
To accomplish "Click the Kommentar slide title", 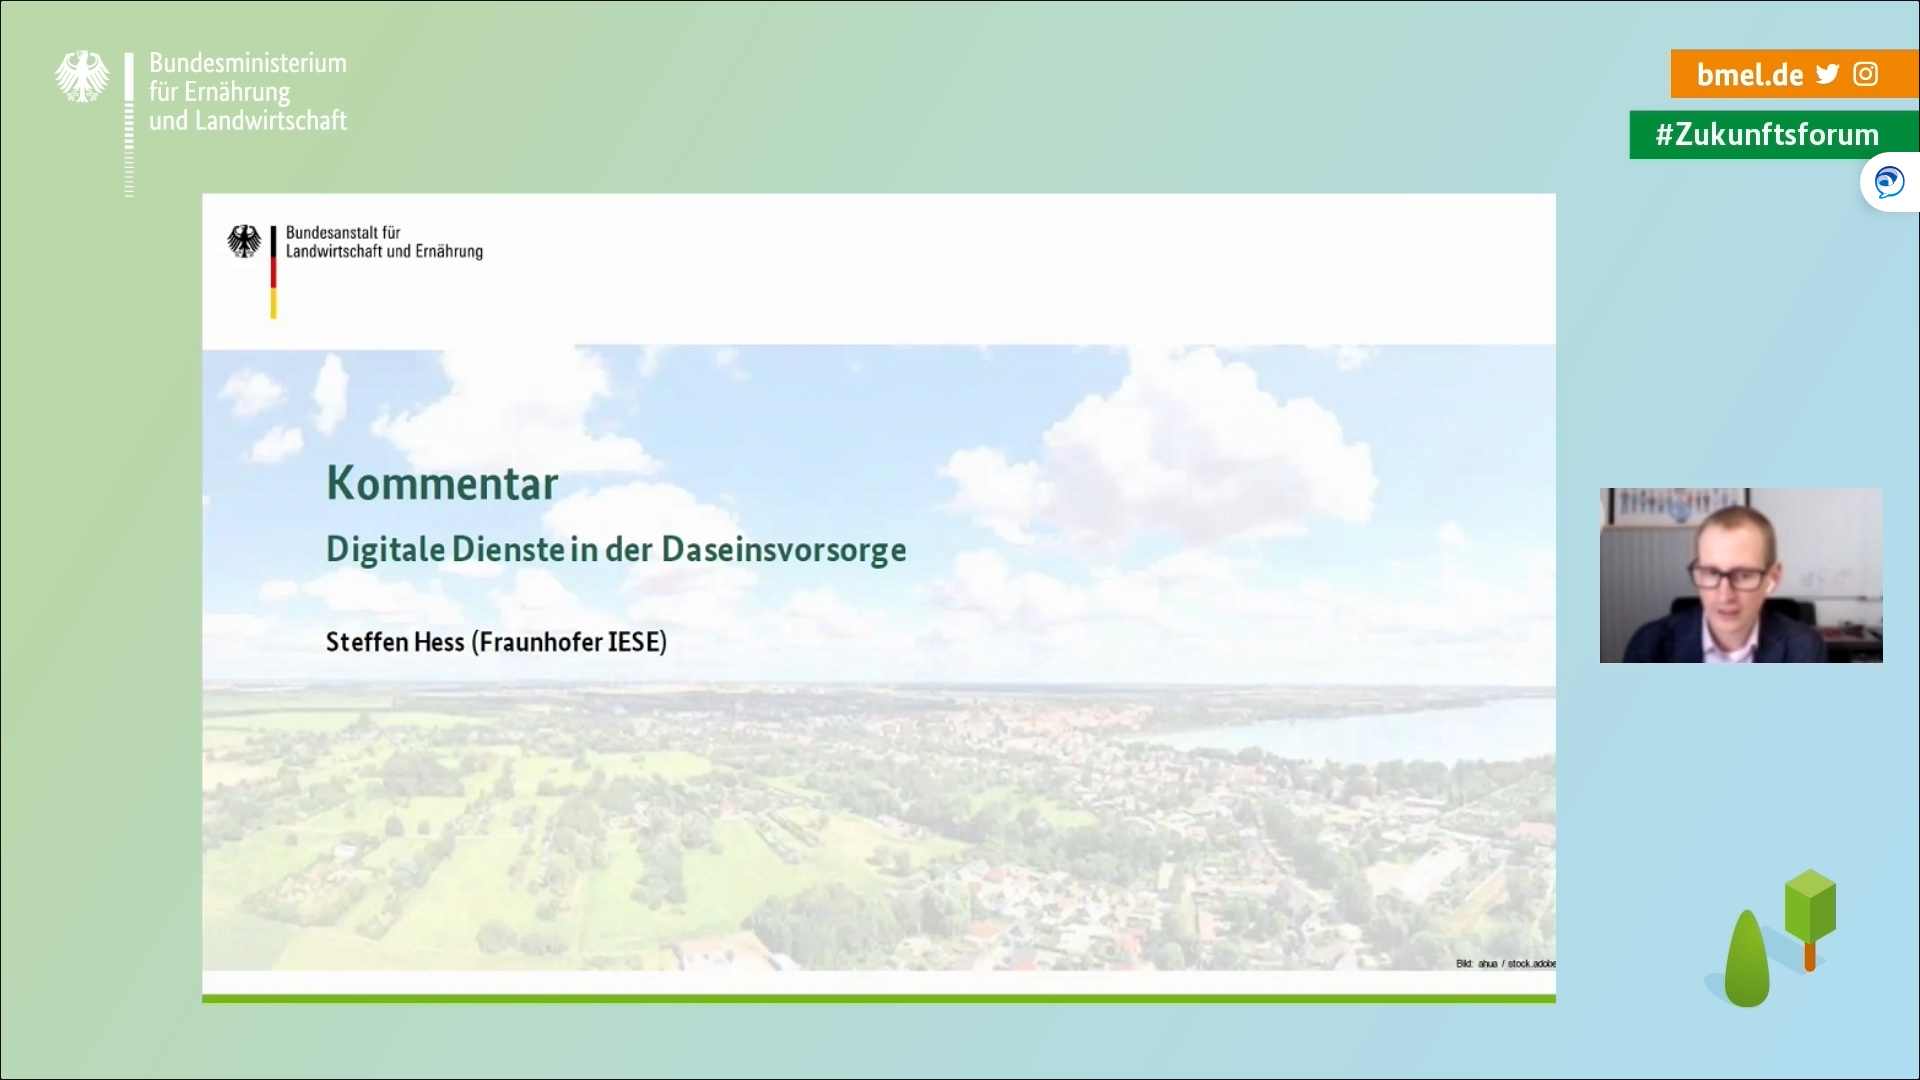I will pos(442,484).
